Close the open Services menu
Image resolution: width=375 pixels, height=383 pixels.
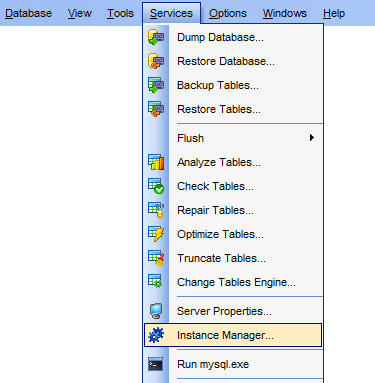(171, 13)
